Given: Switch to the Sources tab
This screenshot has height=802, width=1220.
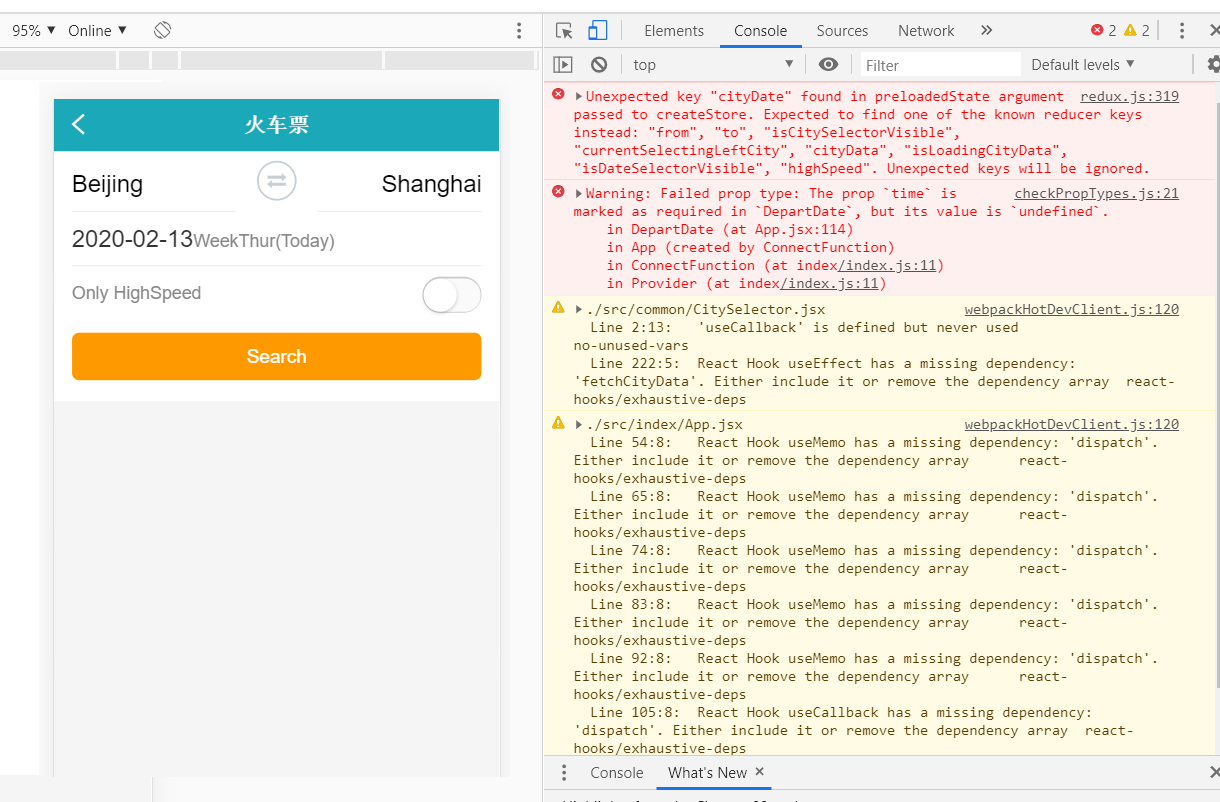Looking at the screenshot, I should coord(842,31).
